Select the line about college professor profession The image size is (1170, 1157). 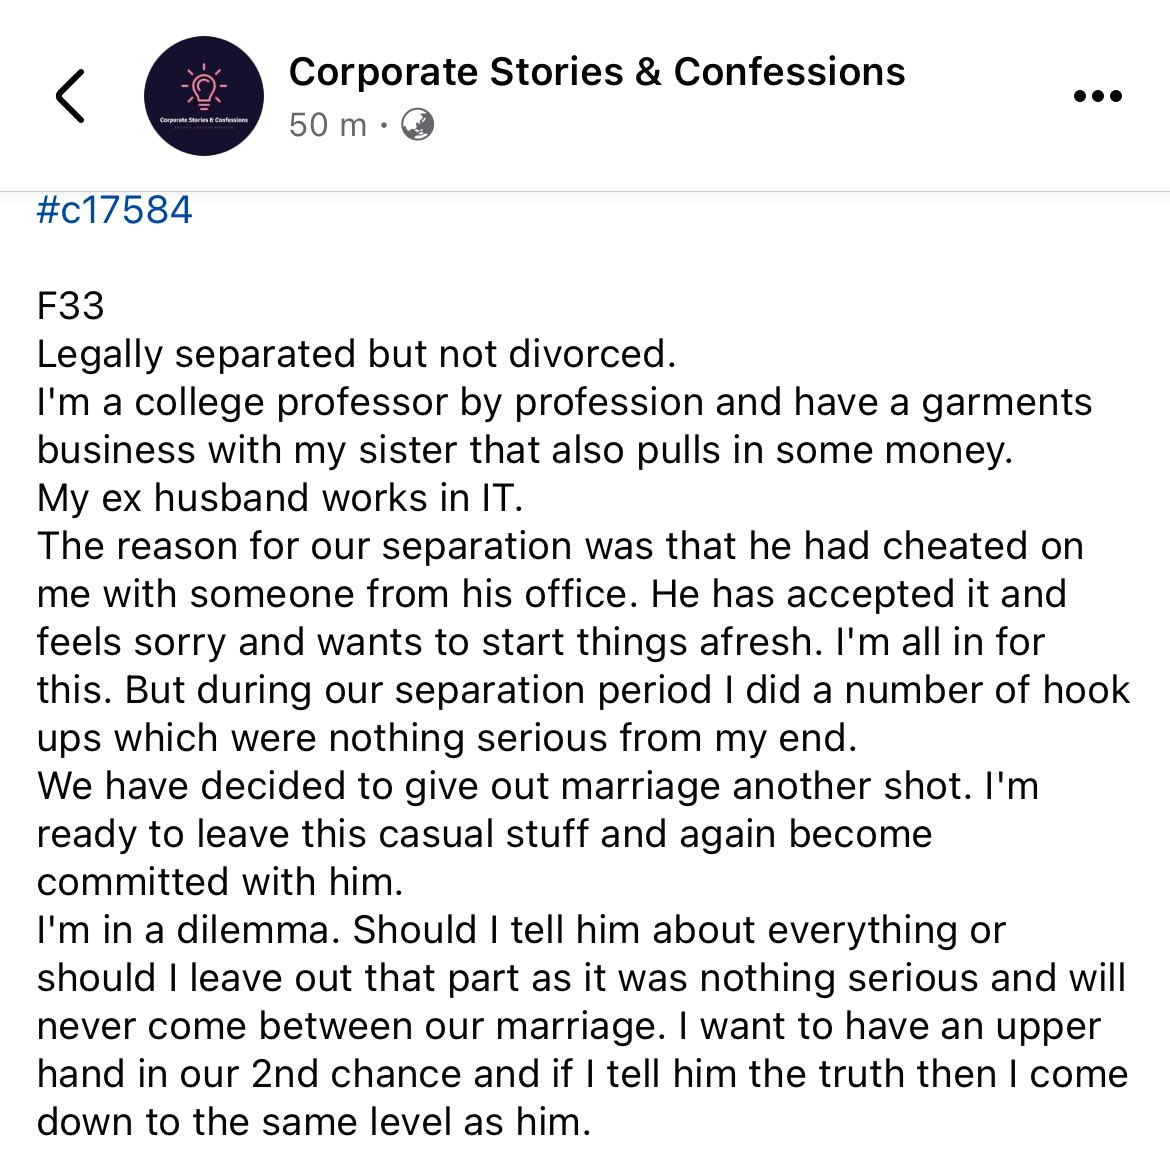coord(565,402)
